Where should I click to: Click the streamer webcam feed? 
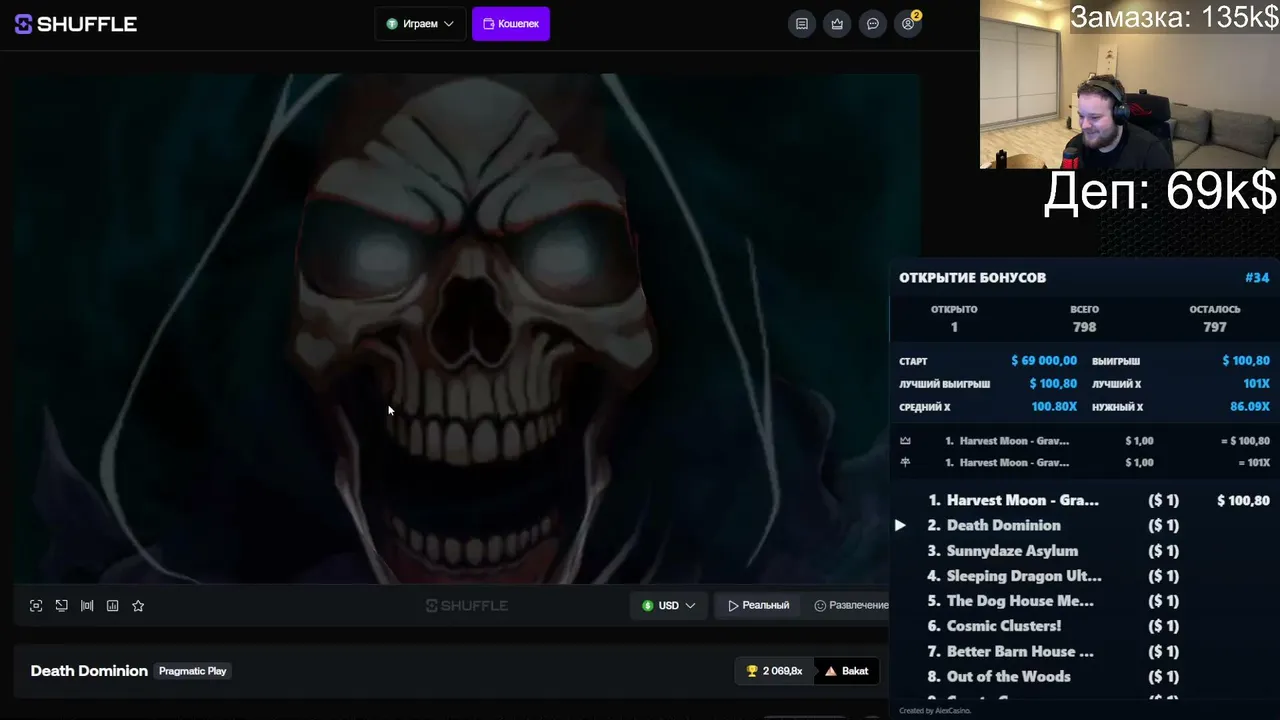[x=1129, y=85]
